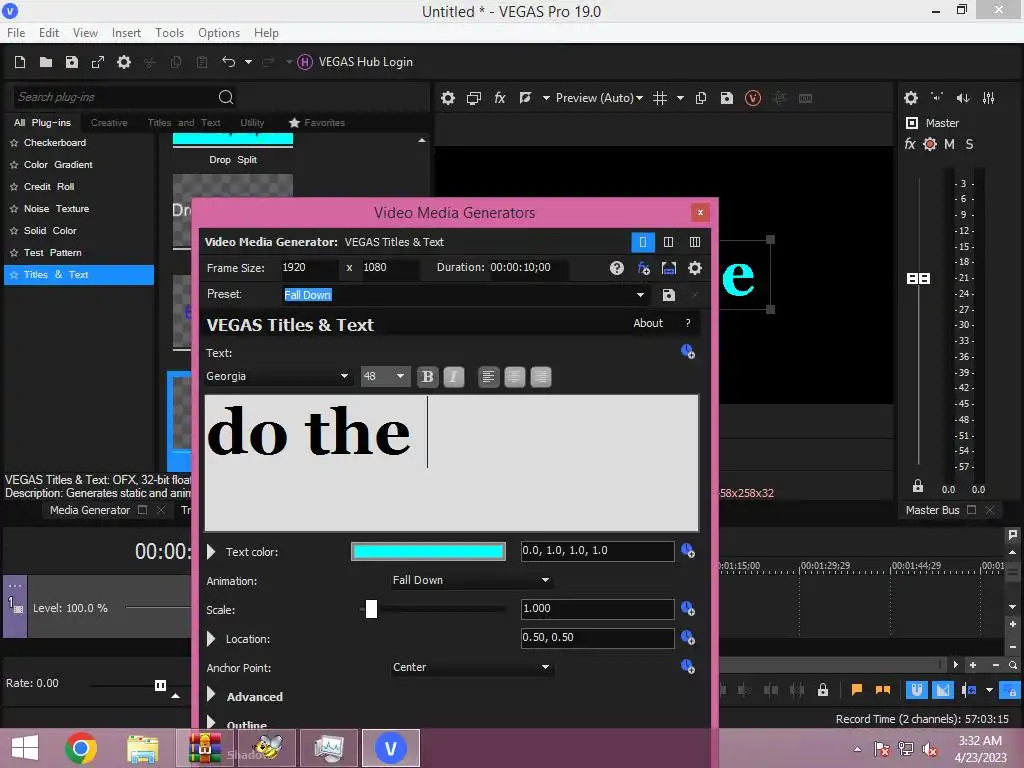Save preset with the disk icon

(669, 295)
